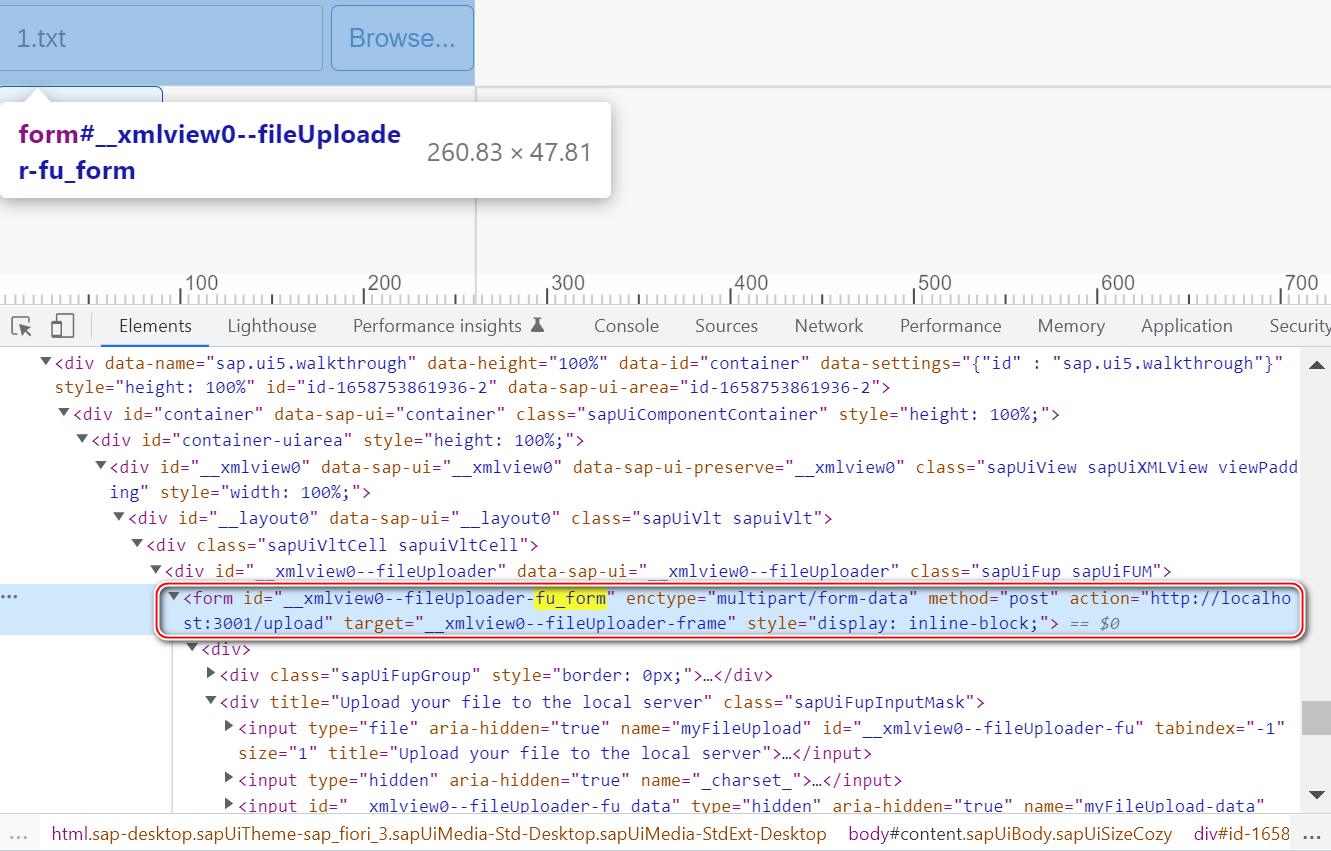Open the Network tab
Image resolution: width=1331 pixels, height=851 pixels.
pyautogui.click(x=828, y=326)
